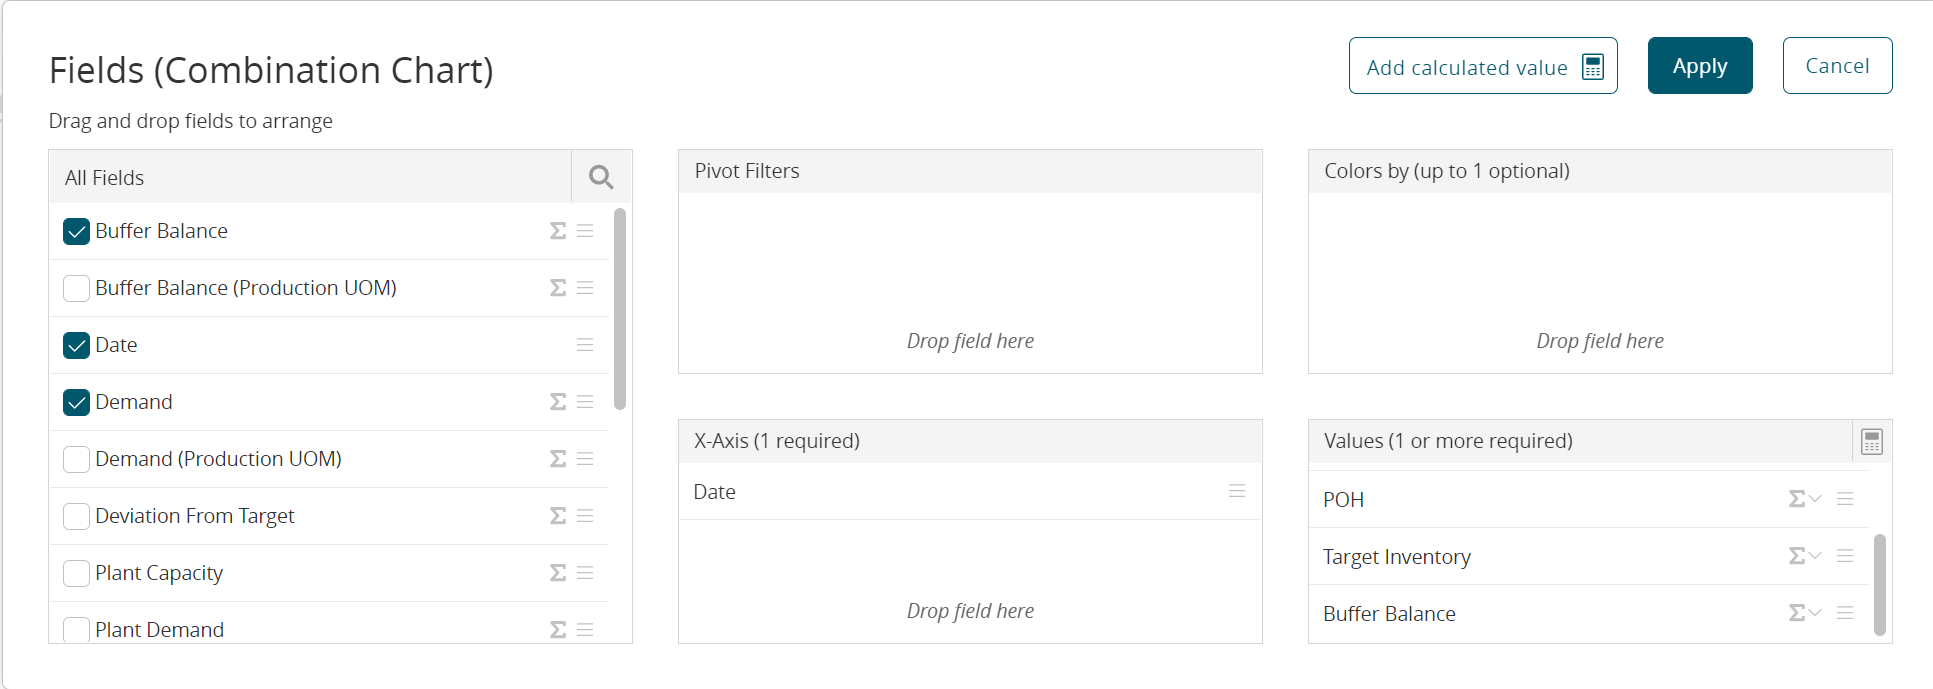Click Add calculated value button
The image size is (1933, 689).
coord(1482,66)
